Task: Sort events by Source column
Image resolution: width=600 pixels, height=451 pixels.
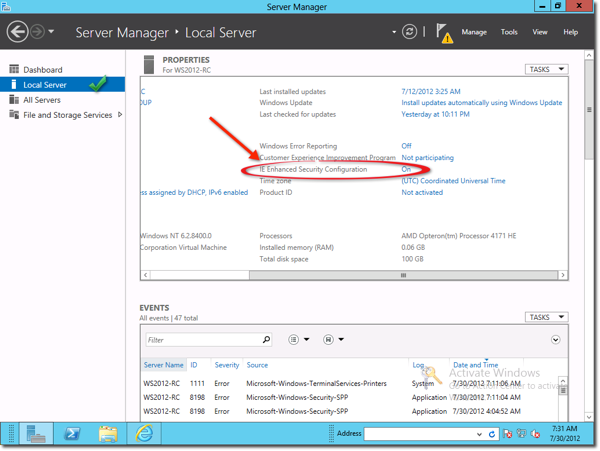Action: [x=257, y=365]
